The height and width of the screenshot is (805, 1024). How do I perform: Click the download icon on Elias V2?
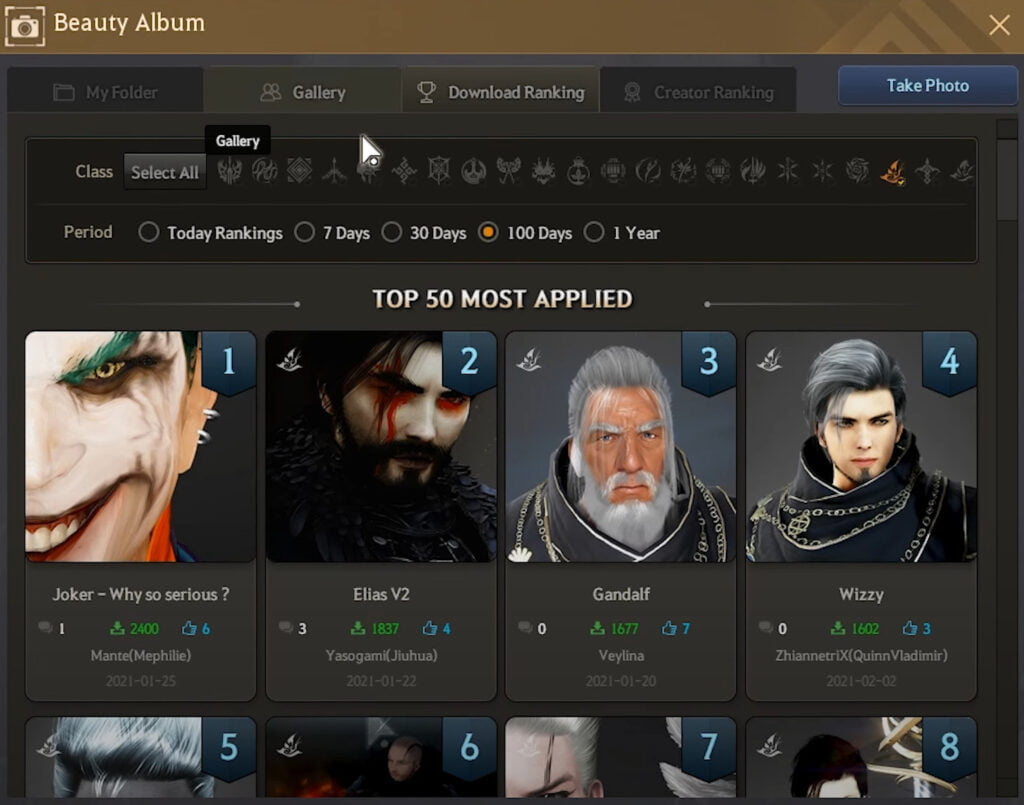pos(358,628)
